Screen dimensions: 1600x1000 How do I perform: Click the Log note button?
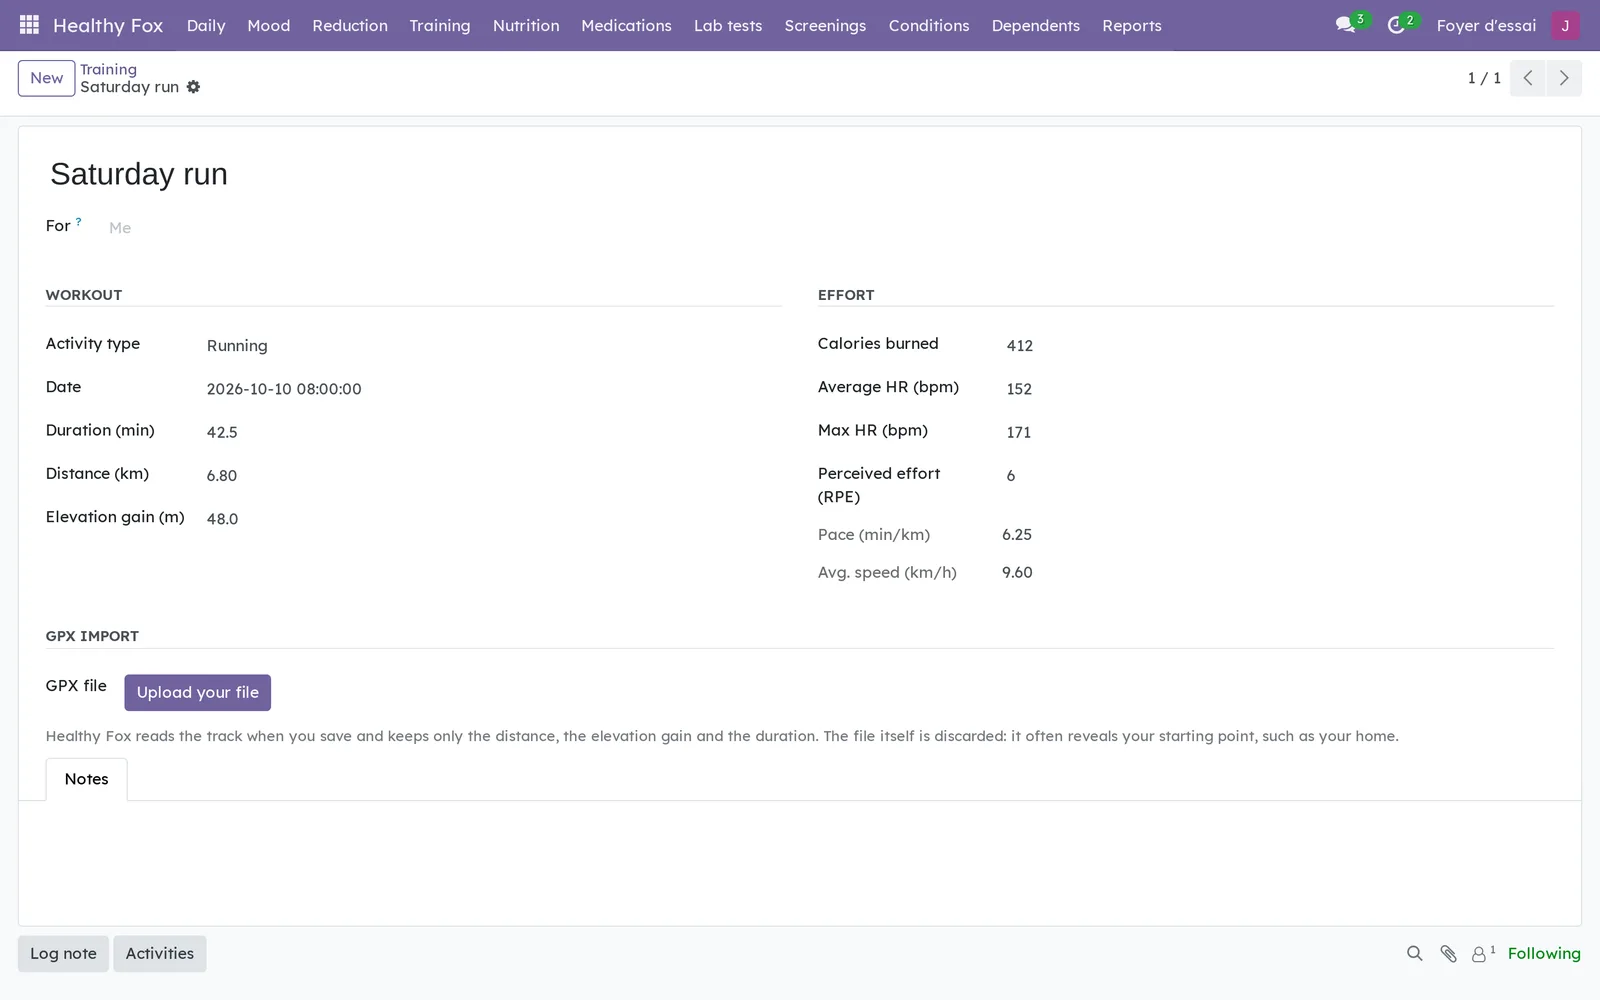coord(63,954)
